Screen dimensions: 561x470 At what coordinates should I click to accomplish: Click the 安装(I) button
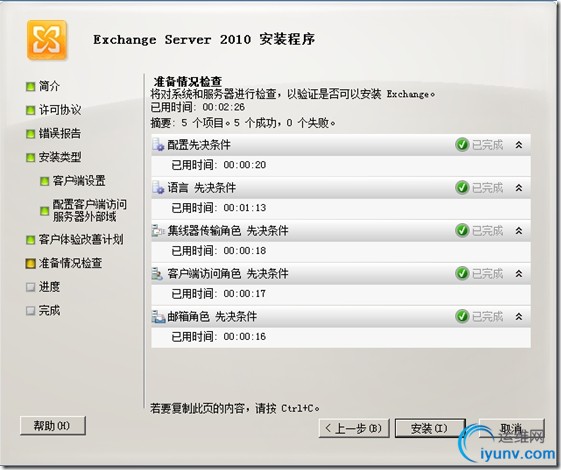430,428
